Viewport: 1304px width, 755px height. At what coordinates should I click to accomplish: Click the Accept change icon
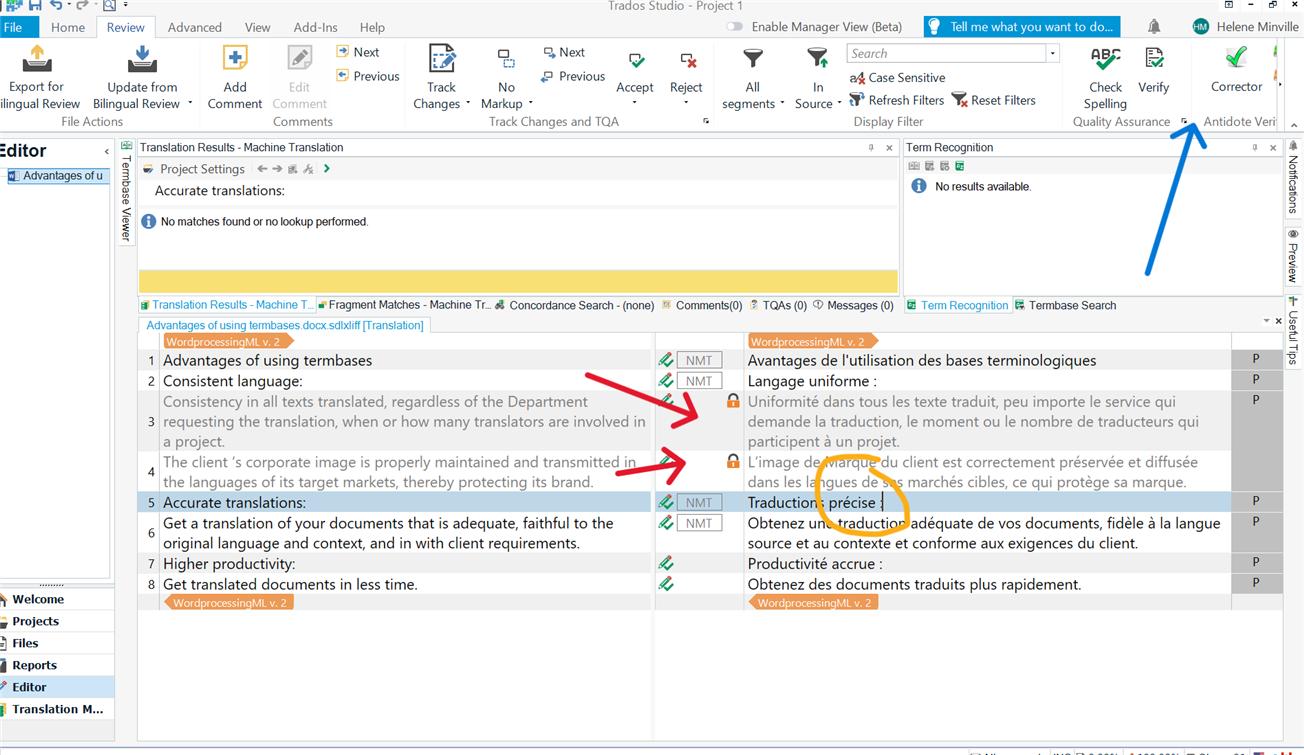pyautogui.click(x=636, y=61)
